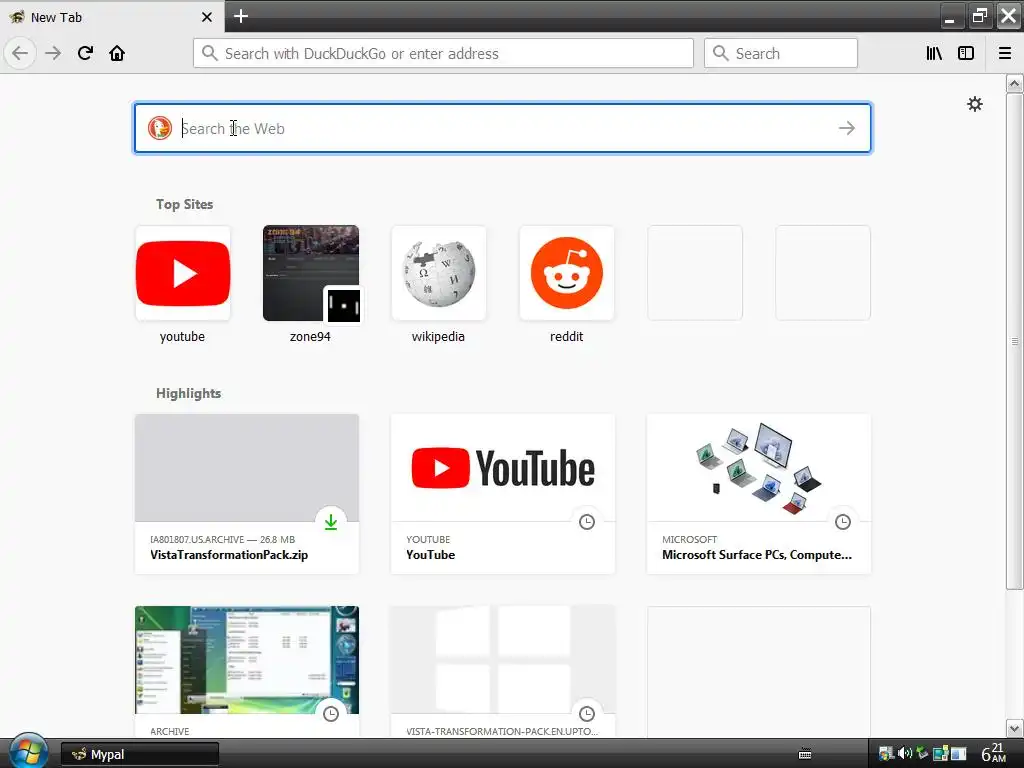Viewport: 1024px width, 768px height.
Task: Open the on-screen keyboard taskbar icon
Action: 805,754
